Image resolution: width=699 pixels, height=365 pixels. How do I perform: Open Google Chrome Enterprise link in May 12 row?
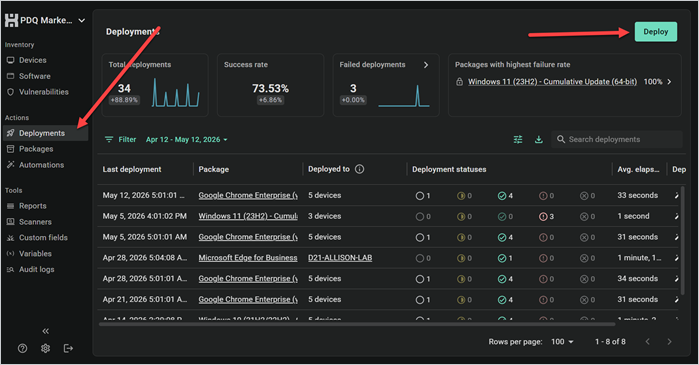pyautogui.click(x=248, y=195)
